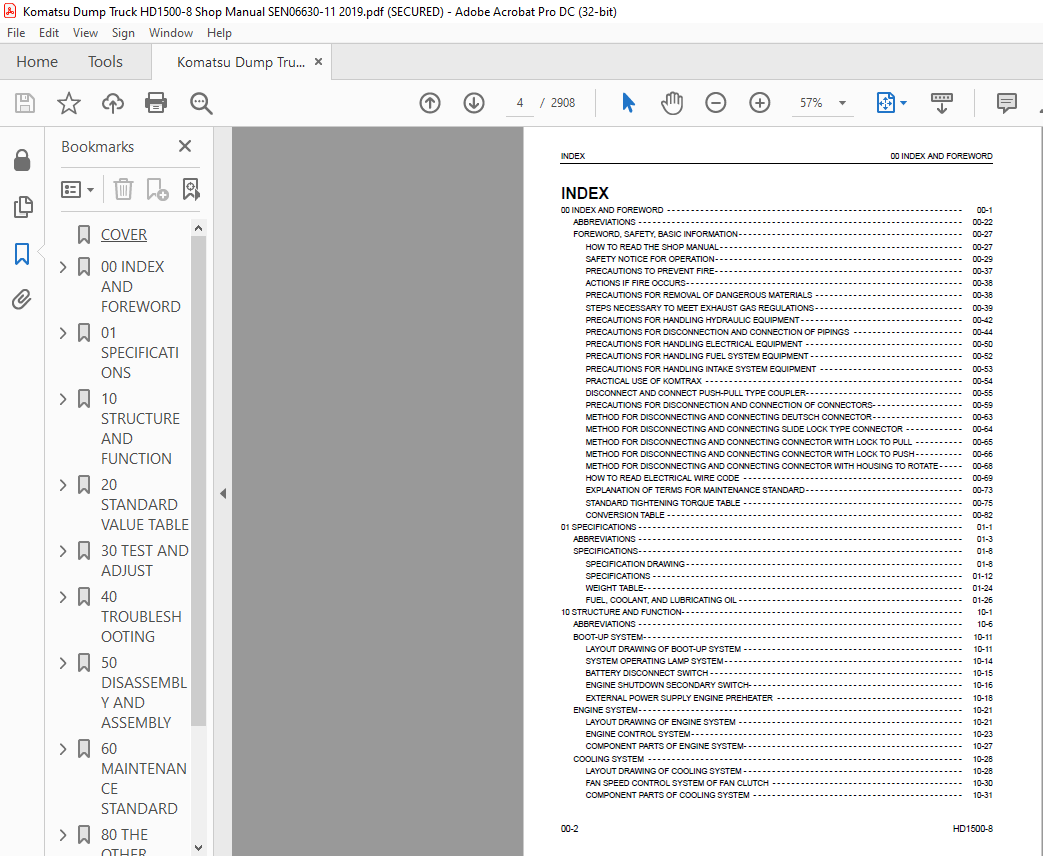Add a new bookmark icon
The height and width of the screenshot is (856, 1043).
pyautogui.click(x=157, y=190)
